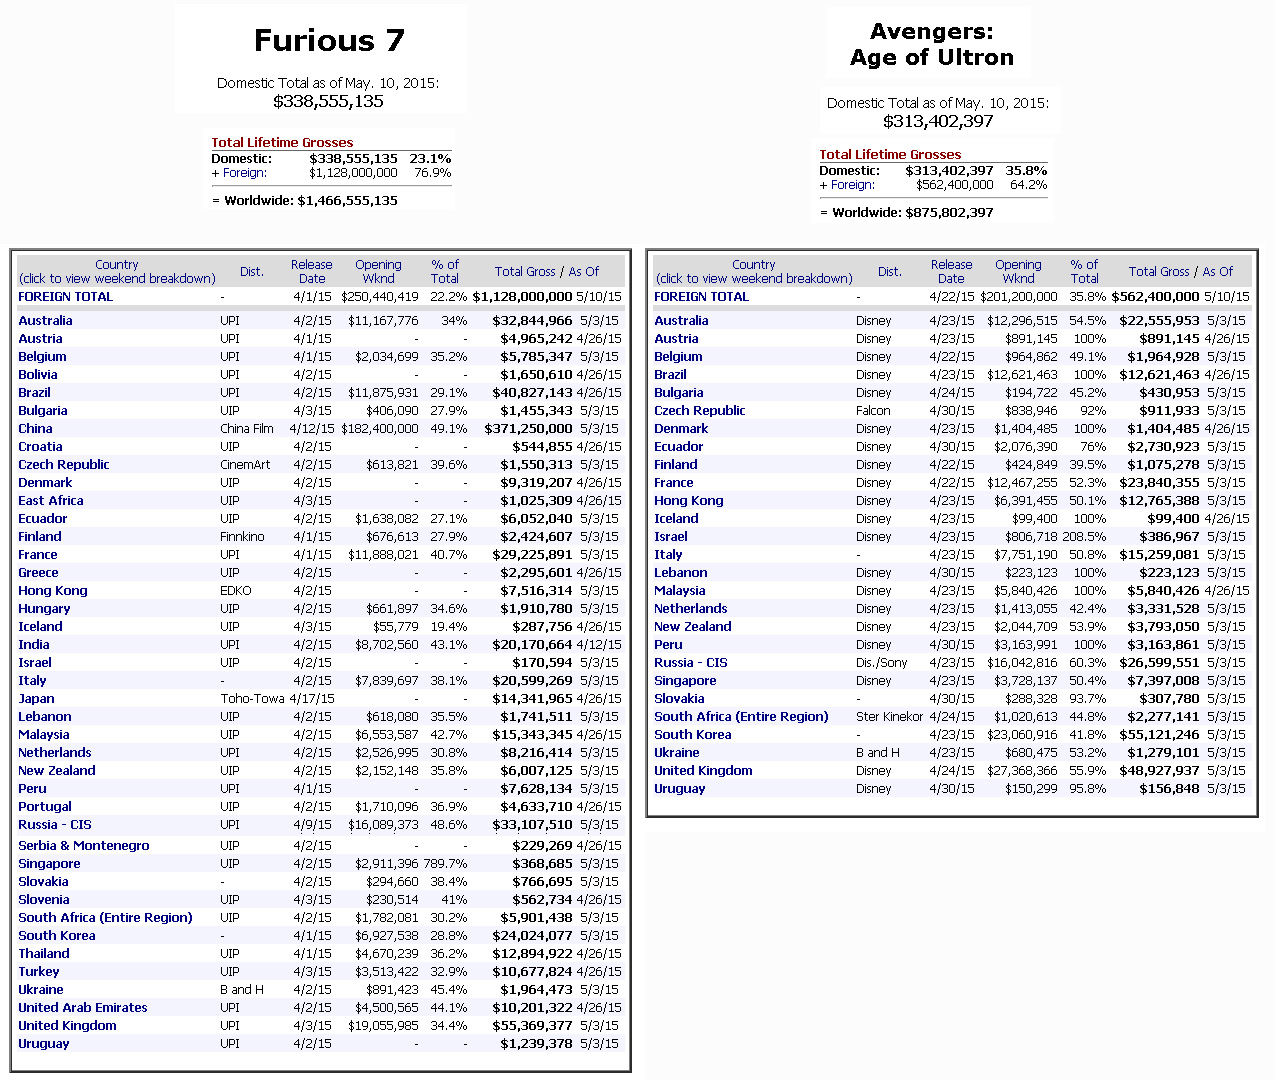Sort Furious 7 table by Release Date
The height and width of the screenshot is (1080, 1274).
pyautogui.click(x=312, y=272)
